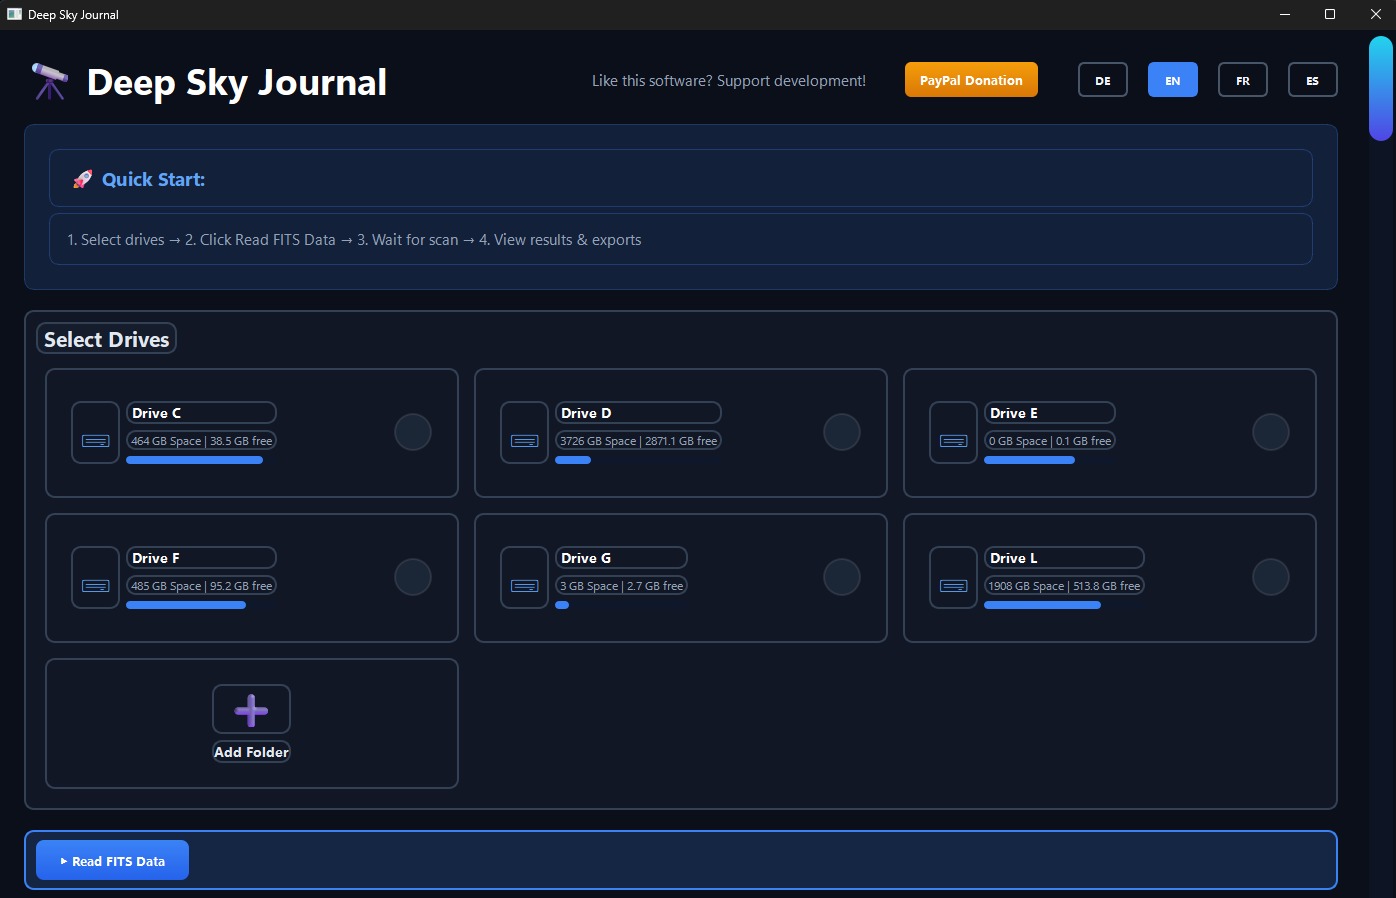Viewport: 1396px width, 898px height.
Task: Click '3 GB Space | 2.7 GB free'
Action: pyautogui.click(x=621, y=586)
